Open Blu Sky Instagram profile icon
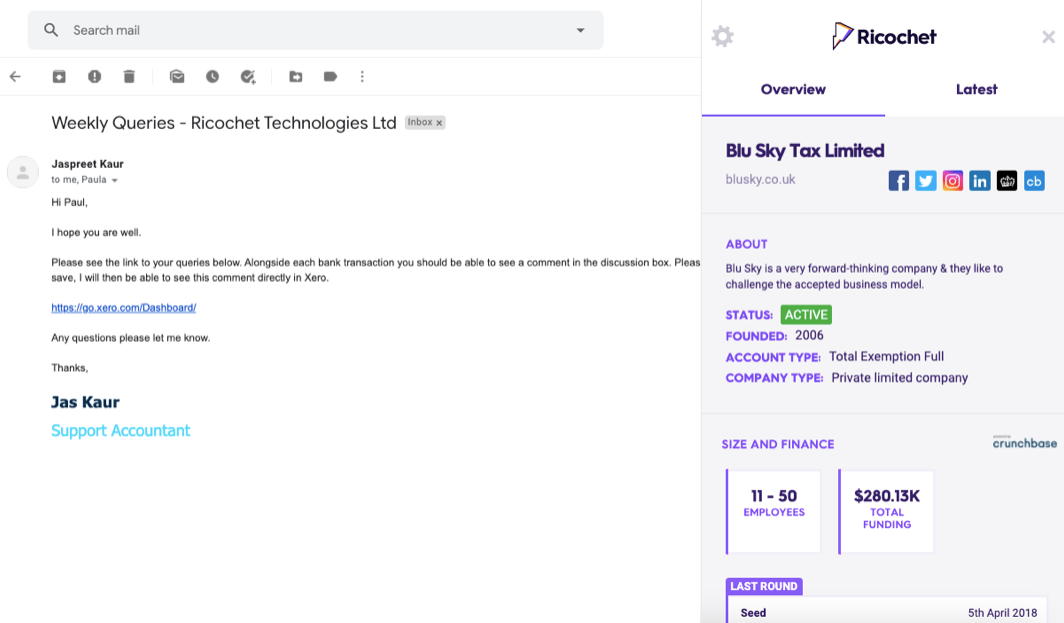This screenshot has width=1064, height=623. coord(953,181)
